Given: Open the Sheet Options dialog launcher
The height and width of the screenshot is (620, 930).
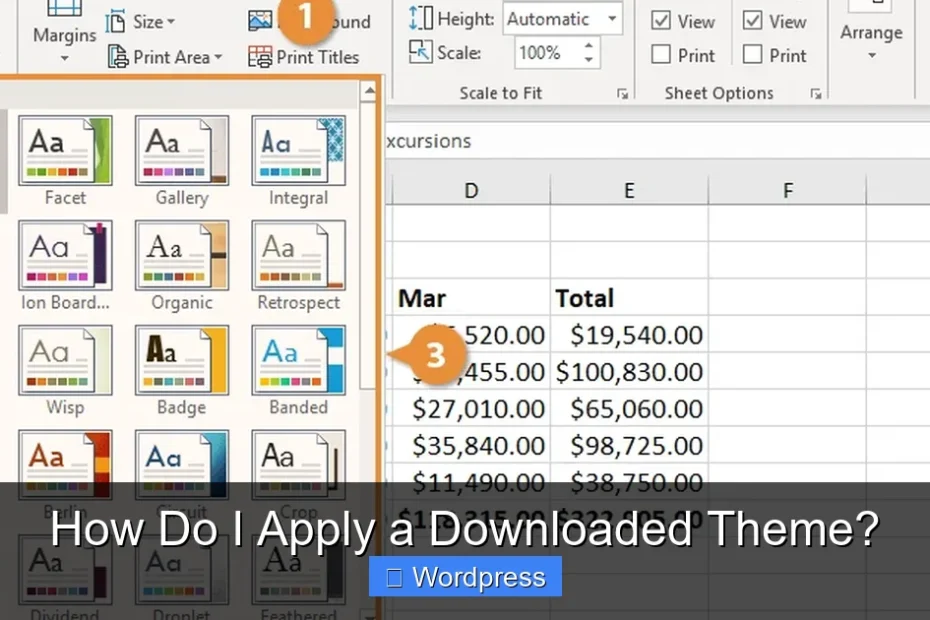Looking at the screenshot, I should pyautogui.click(x=816, y=93).
